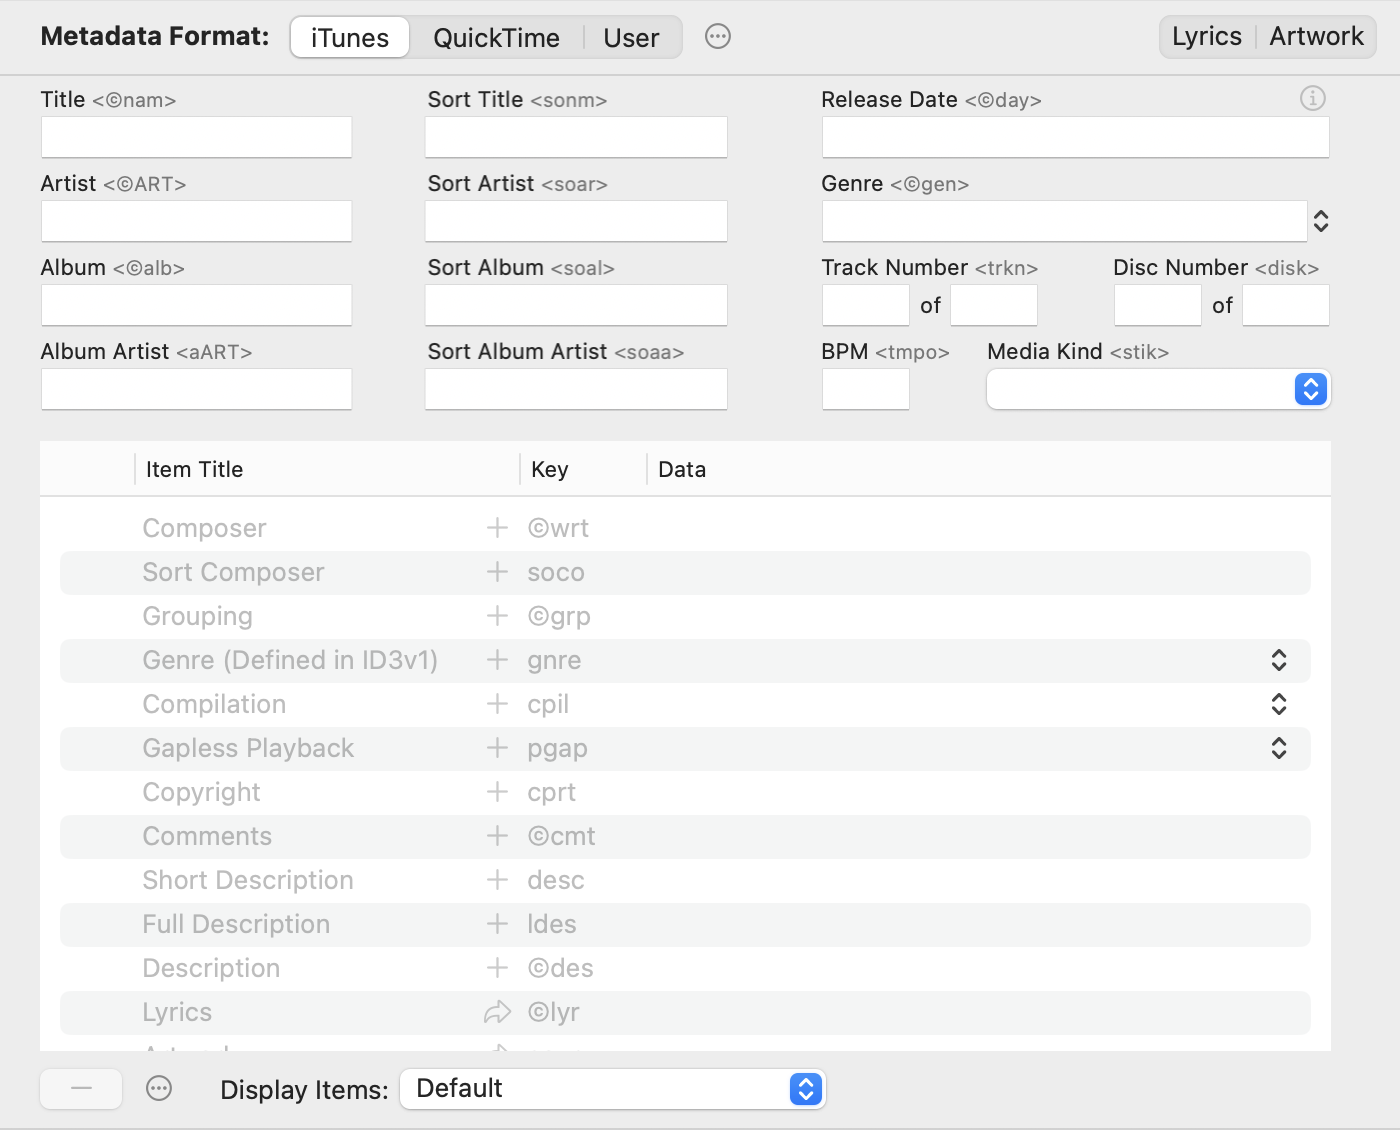Add the Gapless Playback item via plus icon
The width and height of the screenshot is (1400, 1130).
tap(497, 748)
